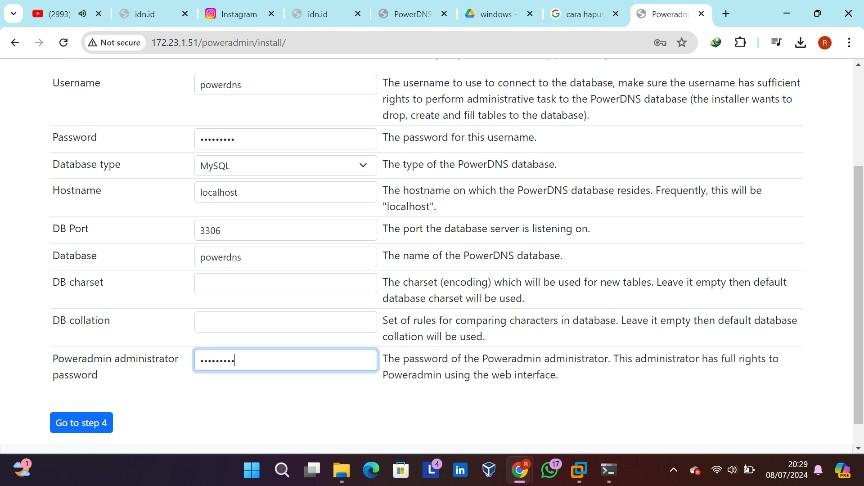Viewport: 864px width, 486px height.
Task: Click the green extension icon in toolbar
Action: click(716, 42)
